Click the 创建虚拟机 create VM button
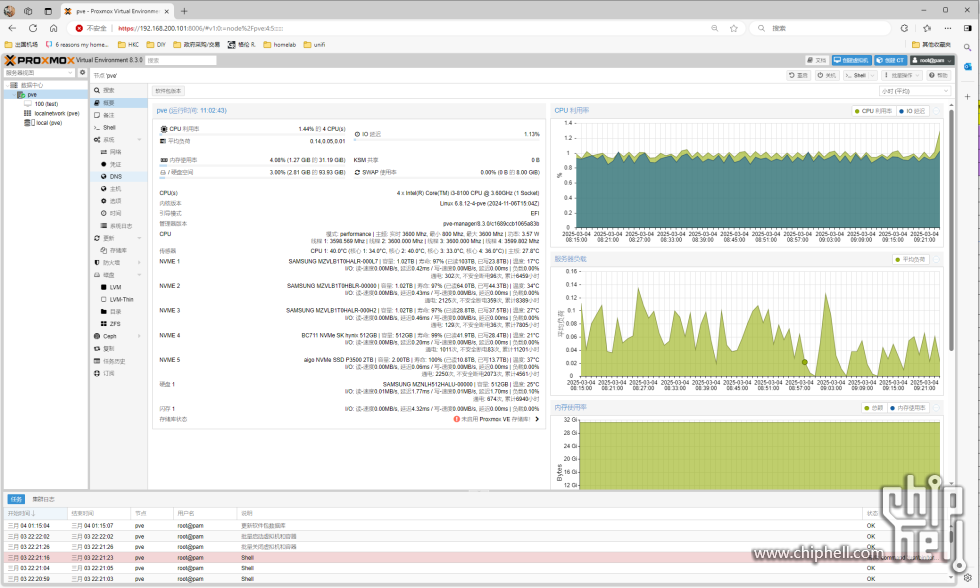Screen dimensions: 980x588 [x=852, y=61]
